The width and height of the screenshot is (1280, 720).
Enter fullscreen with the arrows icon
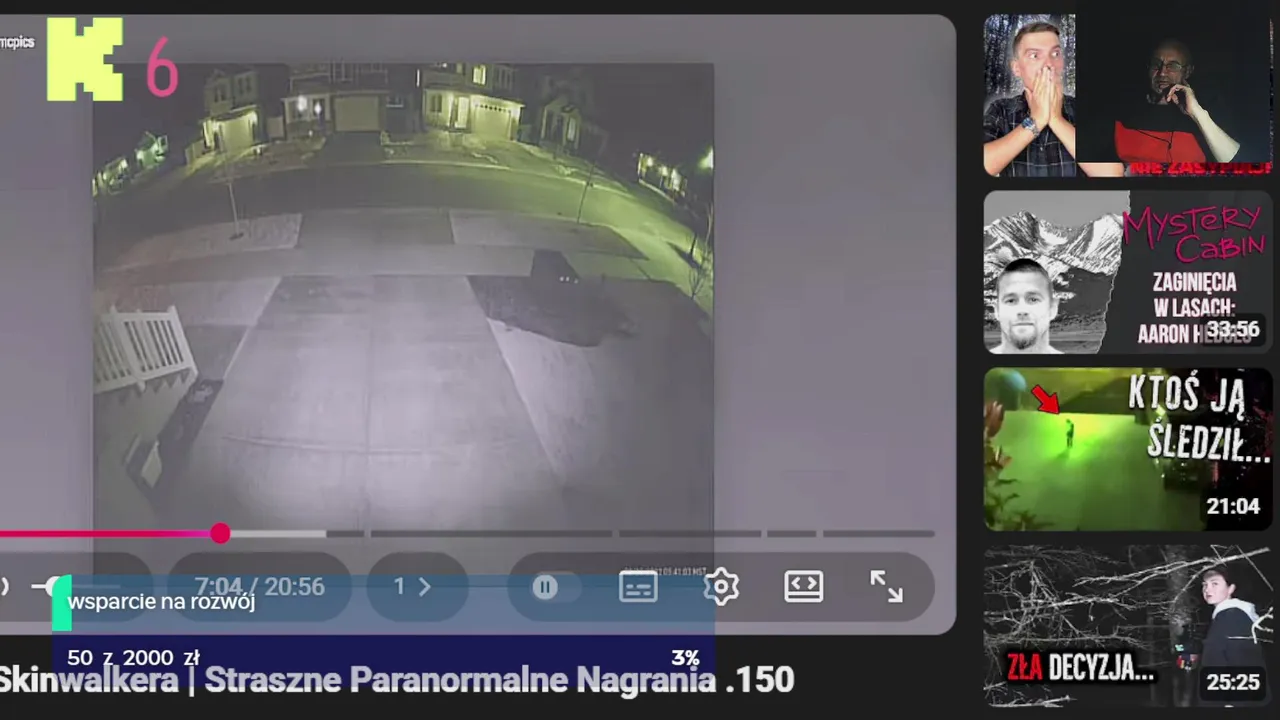pos(886,587)
